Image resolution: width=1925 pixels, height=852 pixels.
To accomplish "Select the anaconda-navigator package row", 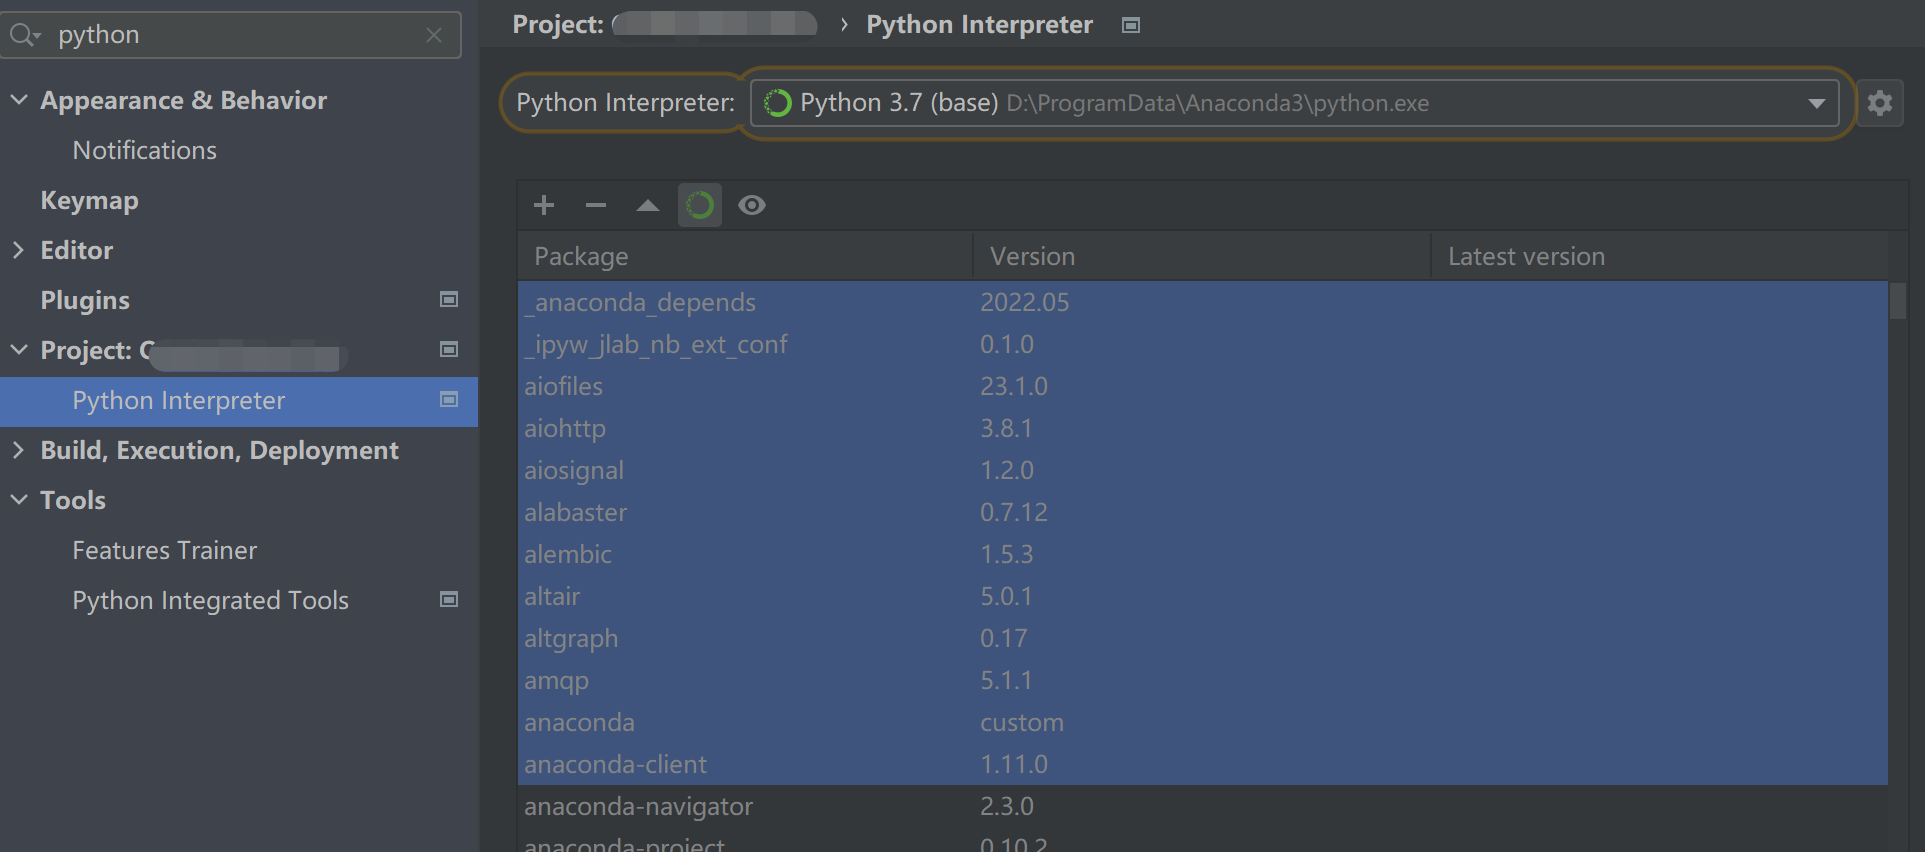I will [x=640, y=806].
